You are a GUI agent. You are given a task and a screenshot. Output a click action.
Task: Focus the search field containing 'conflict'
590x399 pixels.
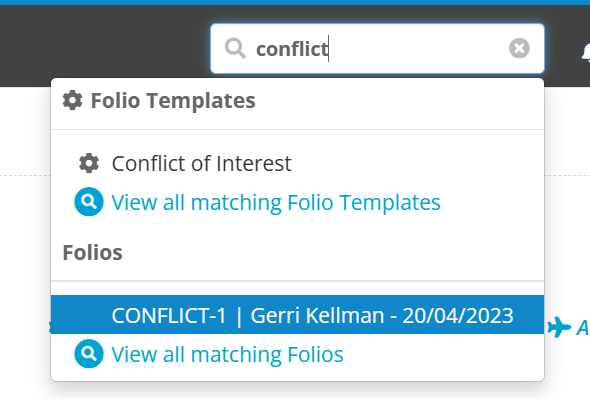[377, 49]
